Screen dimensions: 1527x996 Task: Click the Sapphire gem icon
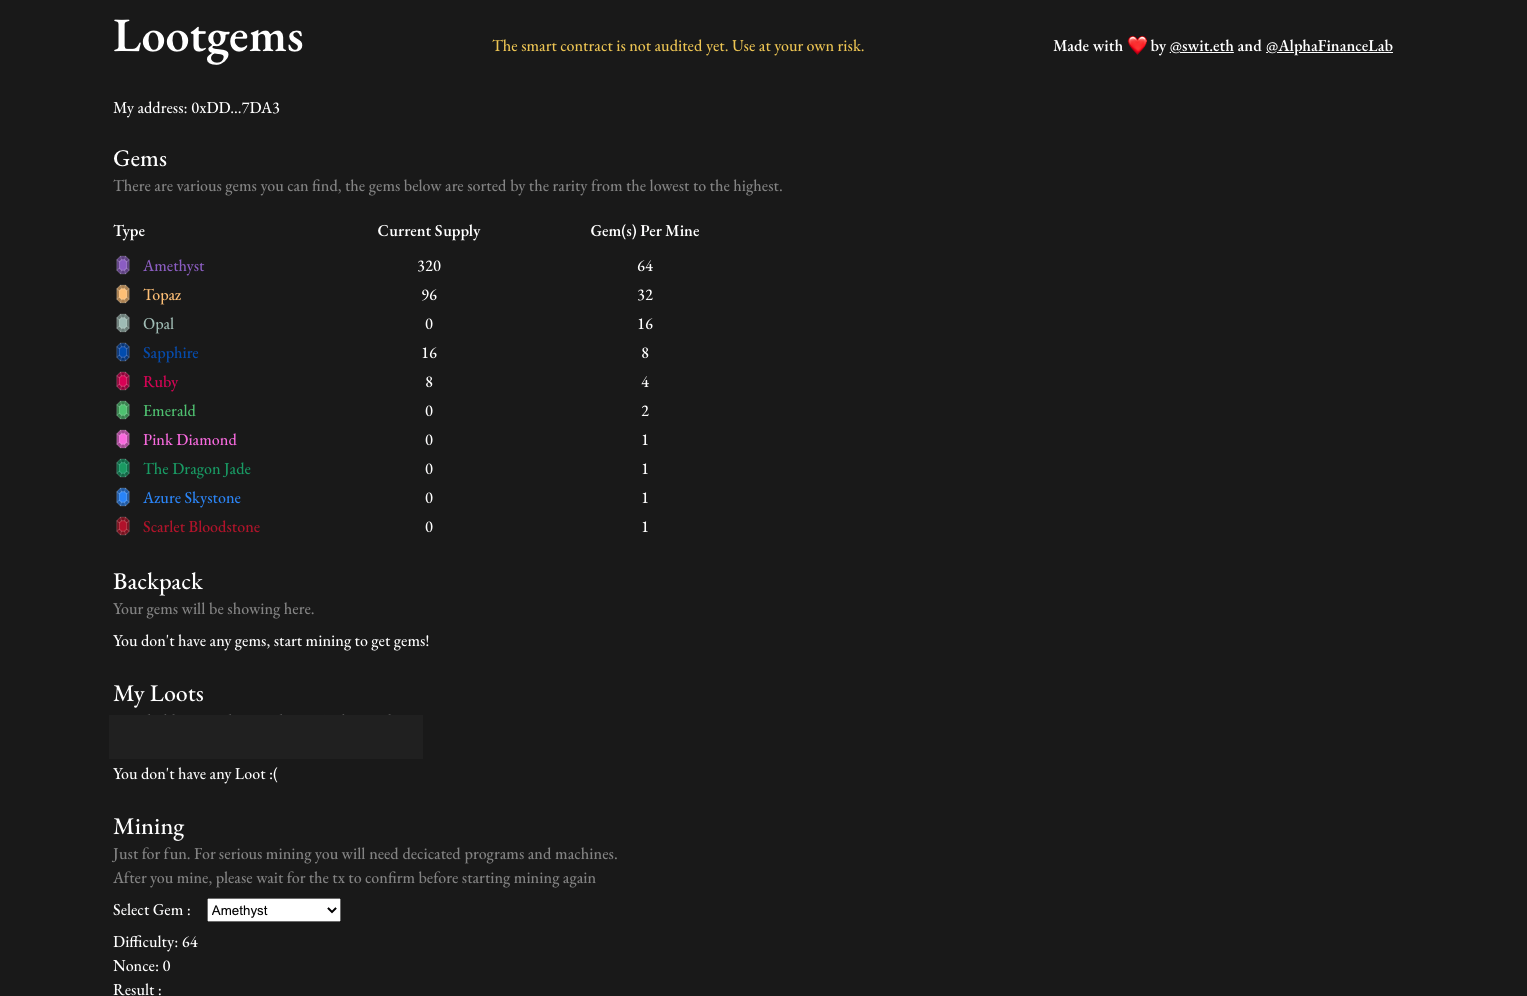point(123,352)
